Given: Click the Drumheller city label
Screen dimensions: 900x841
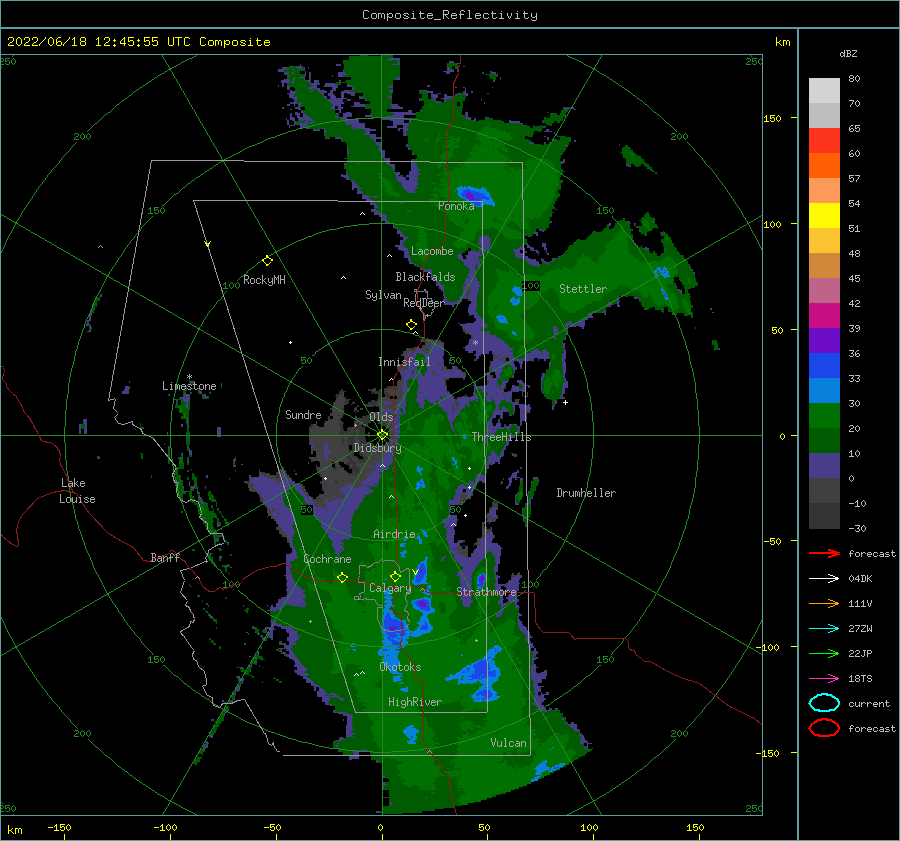Looking at the screenshot, I should pos(586,493).
